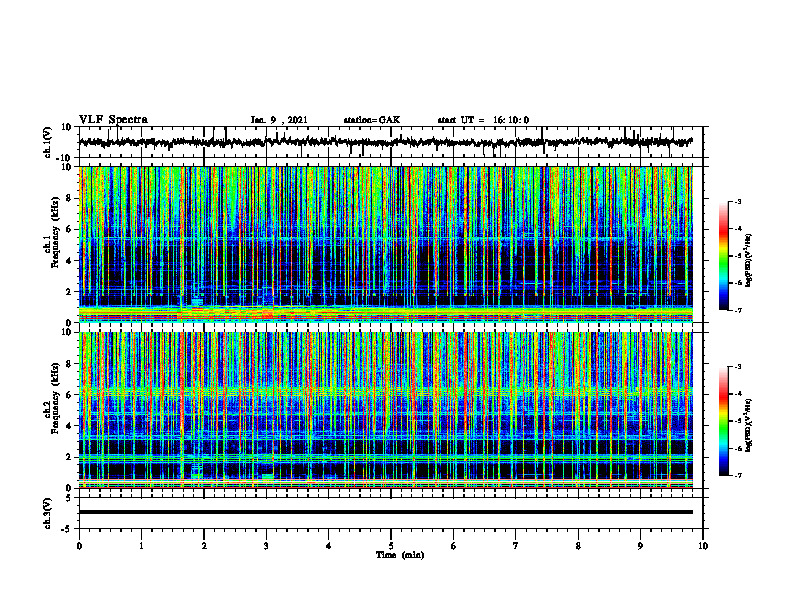Click time axis tick label "3"
Viewport: 792px width, 612px height.
(266, 546)
